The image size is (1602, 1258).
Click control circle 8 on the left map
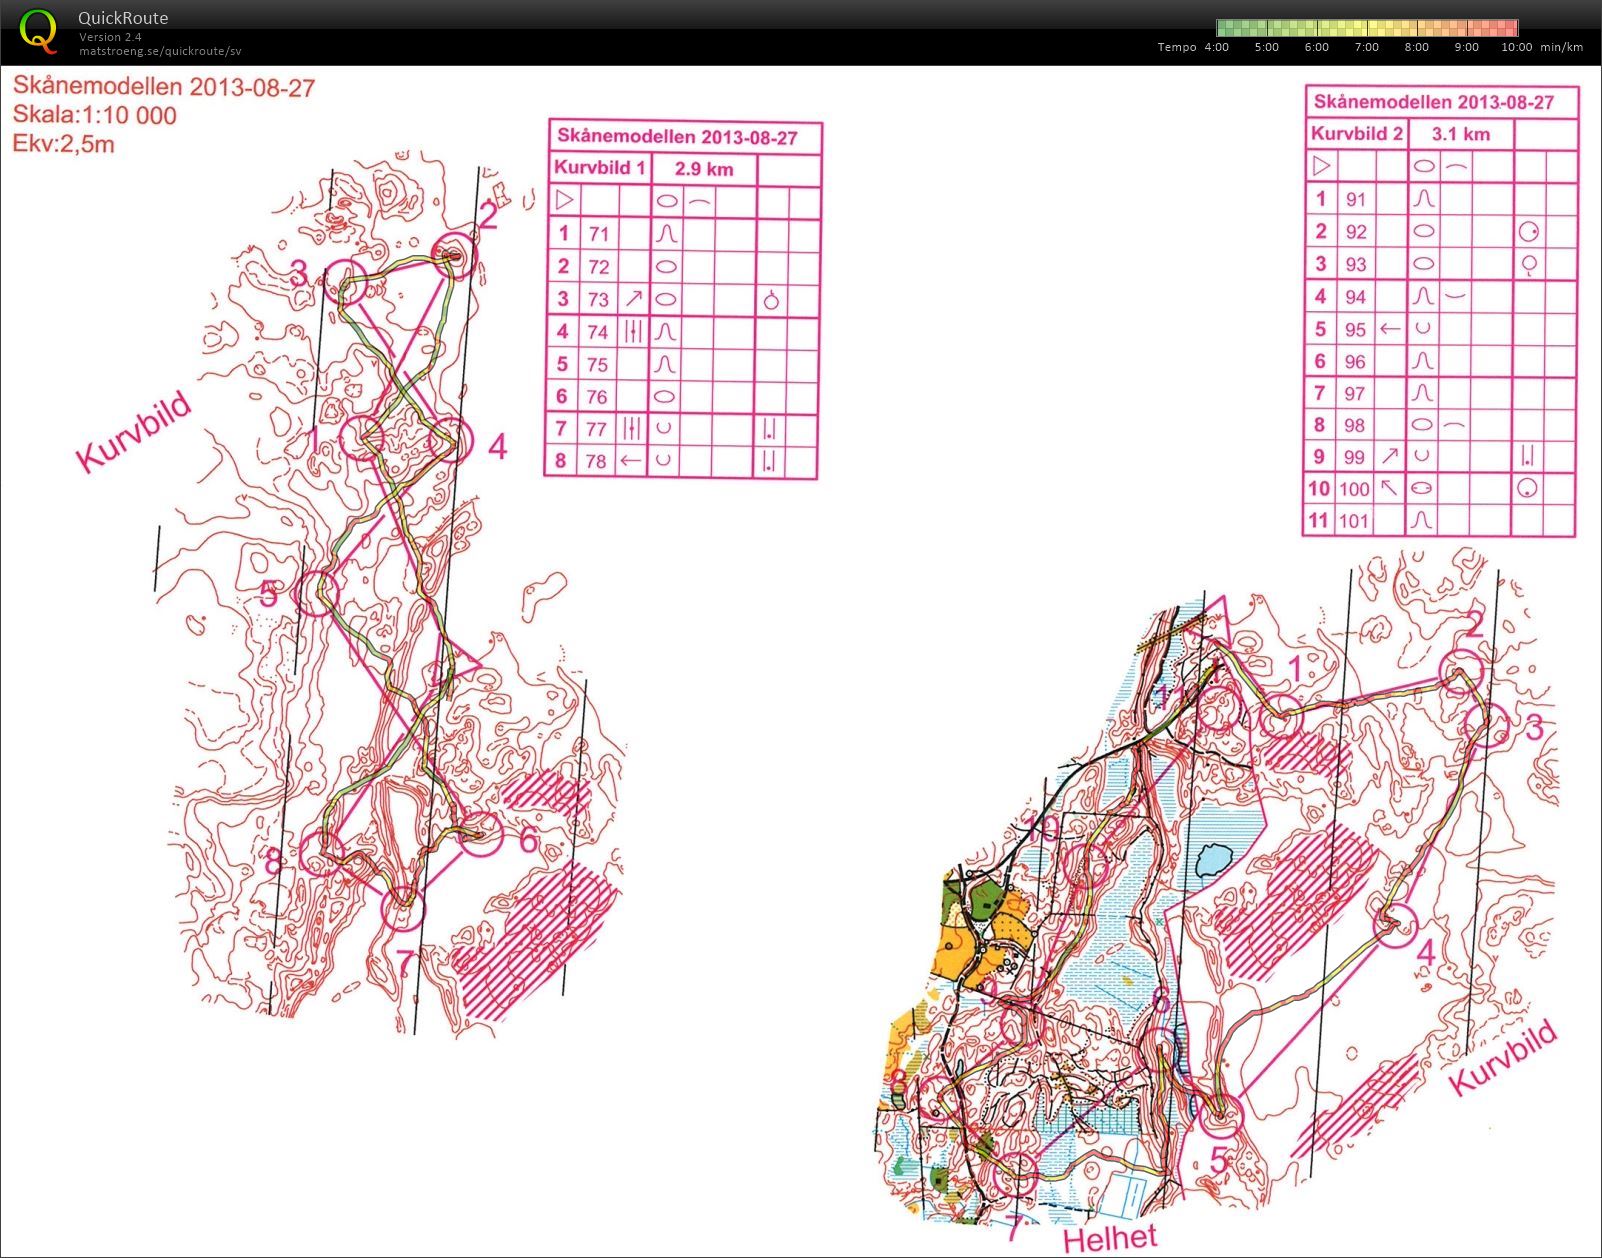(322, 854)
